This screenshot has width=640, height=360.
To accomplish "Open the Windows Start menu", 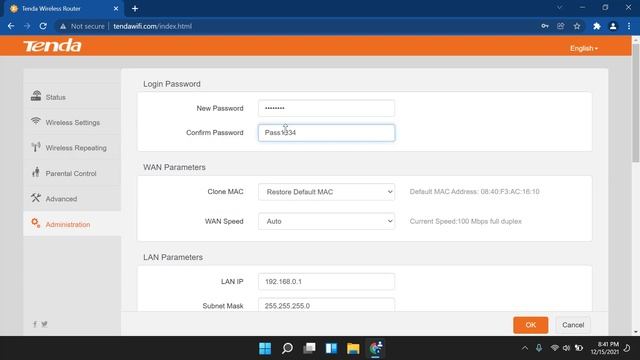I will tap(265, 348).
